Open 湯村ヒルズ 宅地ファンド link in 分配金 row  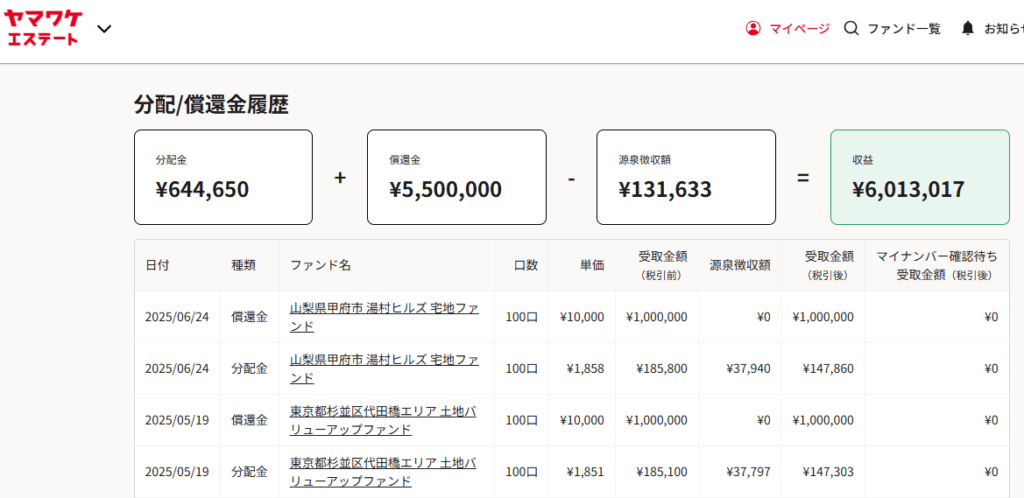(384, 368)
